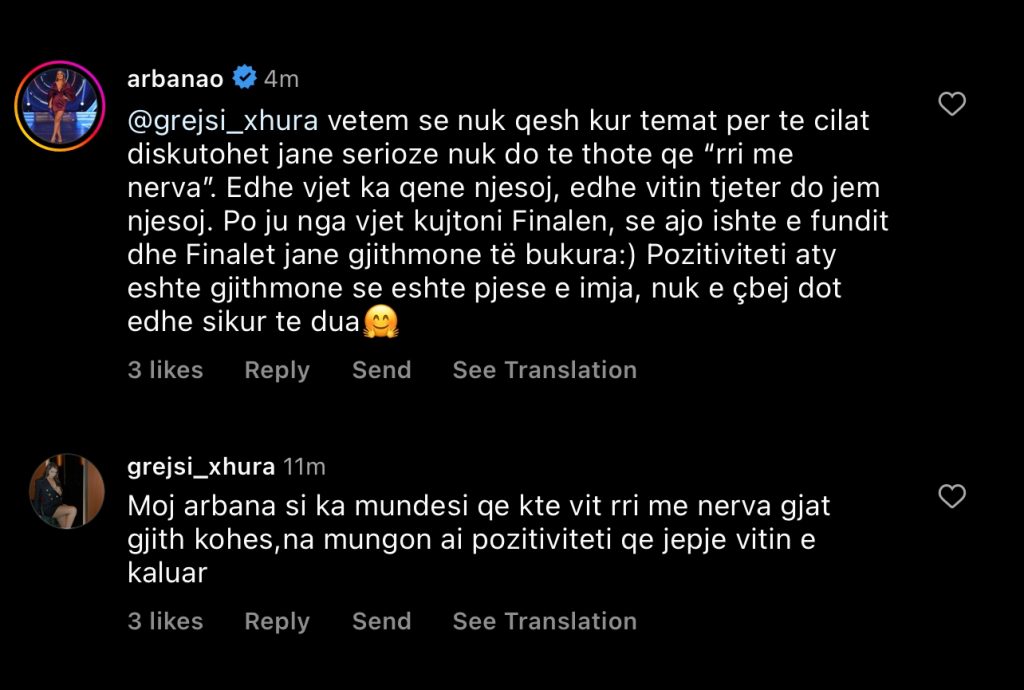Follow the @grejsi_xhura mention in arbanao's comment
Viewport: 1024px width, 690px height.
pos(223,122)
